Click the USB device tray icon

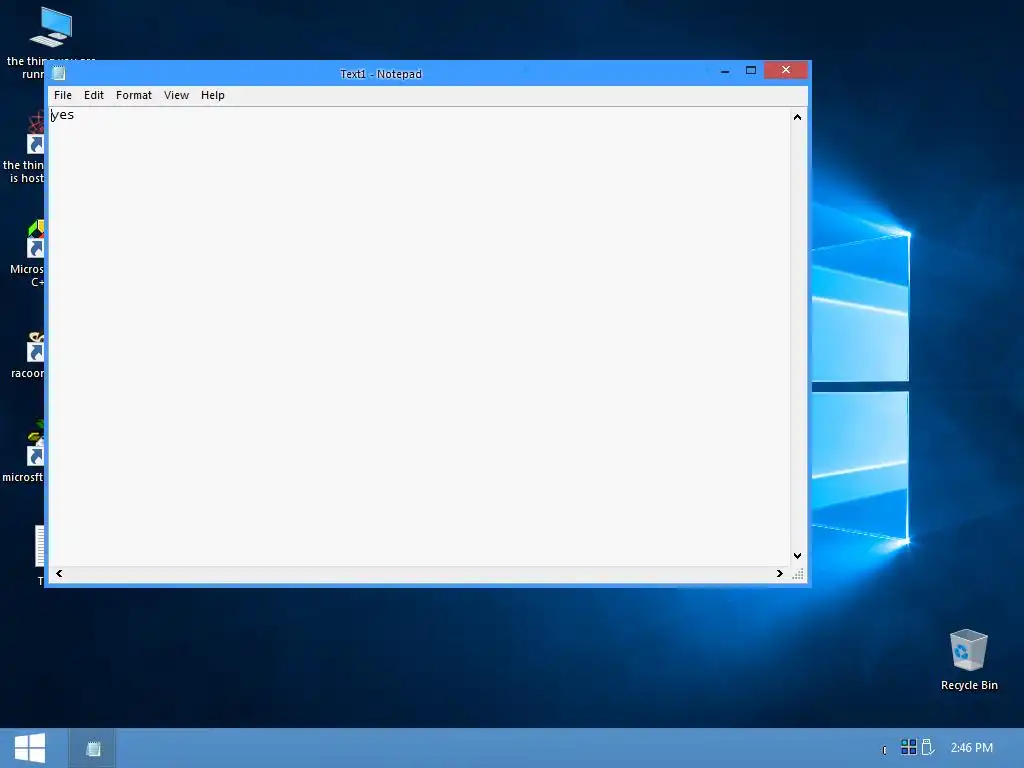927,746
